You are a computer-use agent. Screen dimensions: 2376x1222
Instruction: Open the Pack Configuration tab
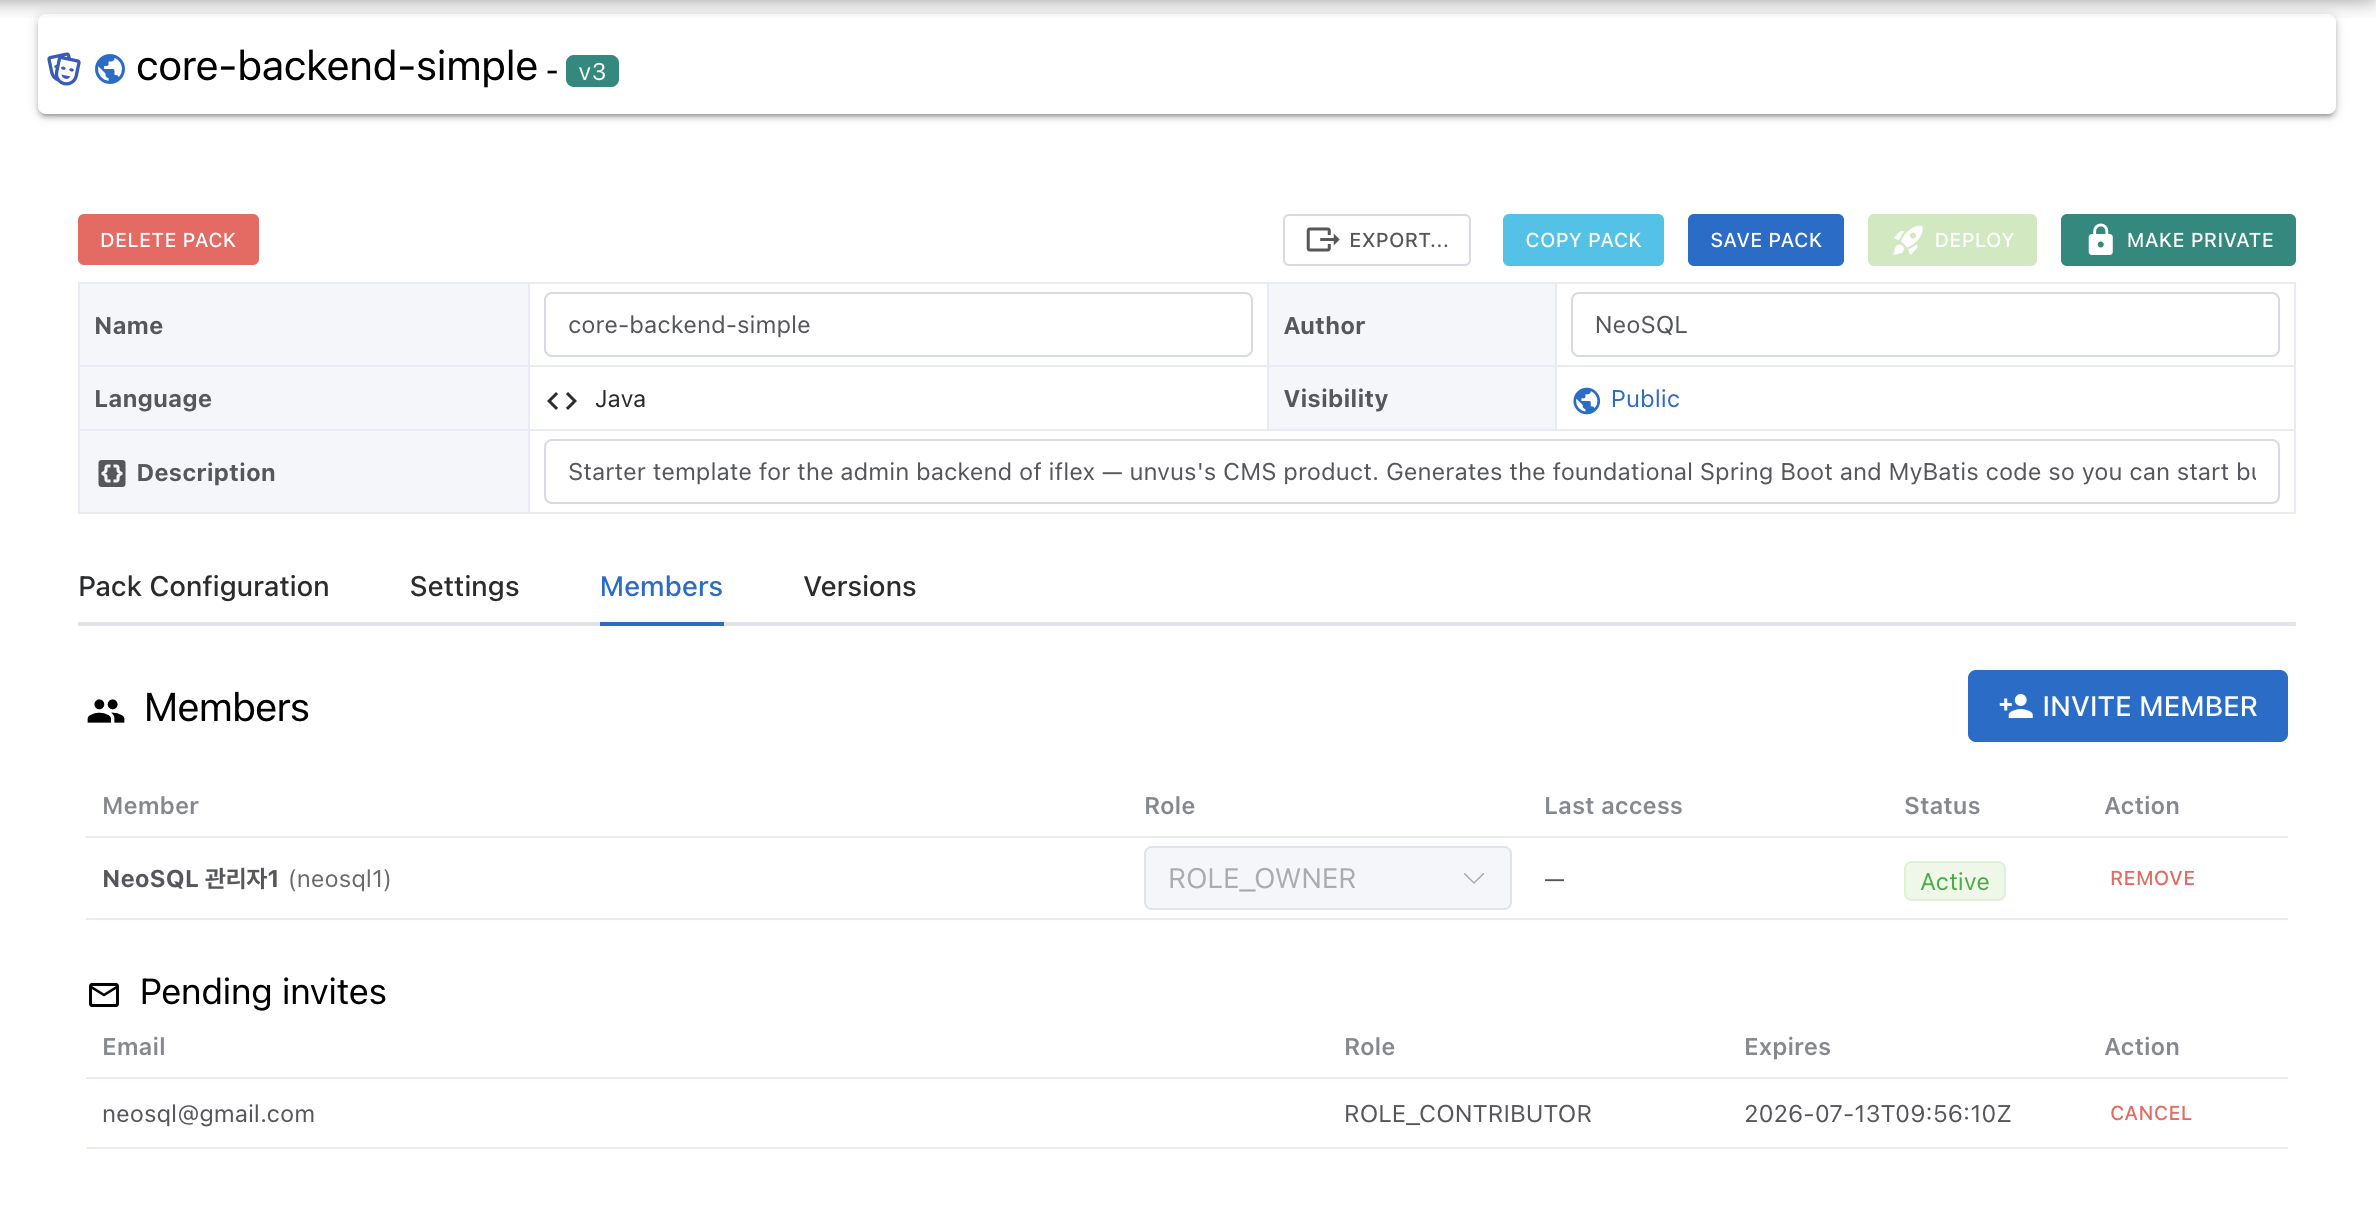pos(203,586)
